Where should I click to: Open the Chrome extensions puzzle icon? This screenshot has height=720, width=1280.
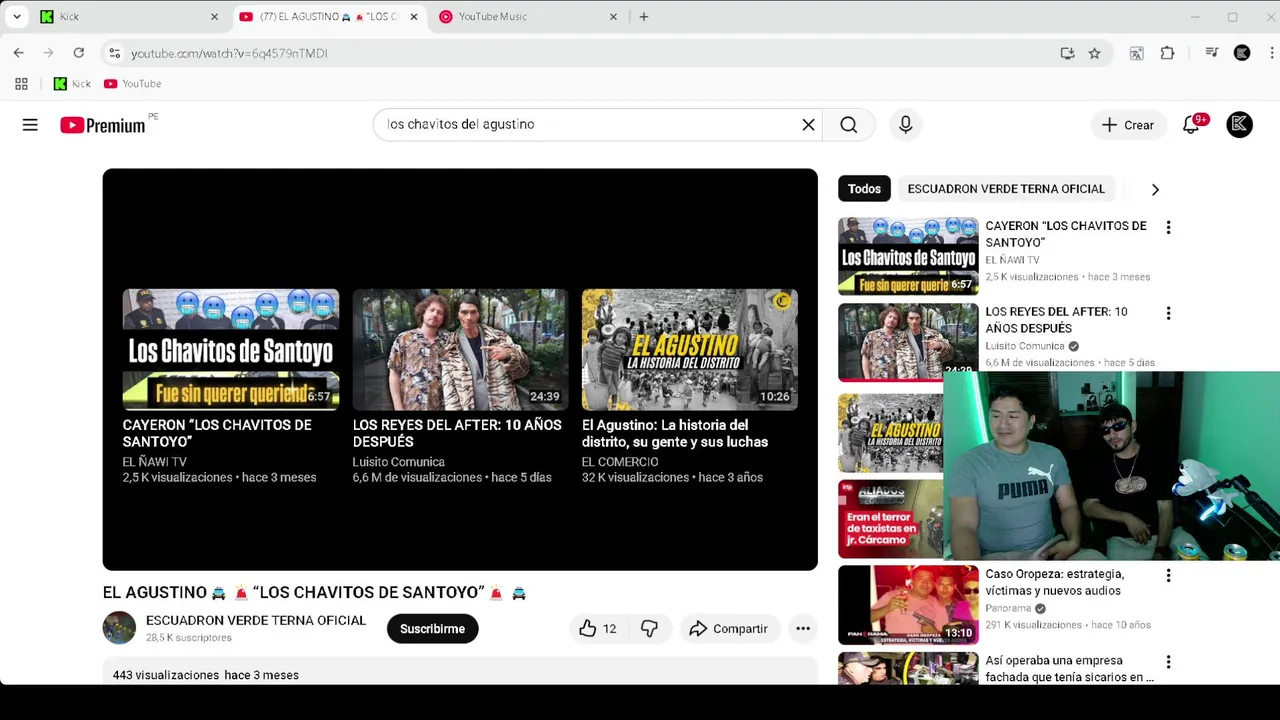pyautogui.click(x=1167, y=53)
